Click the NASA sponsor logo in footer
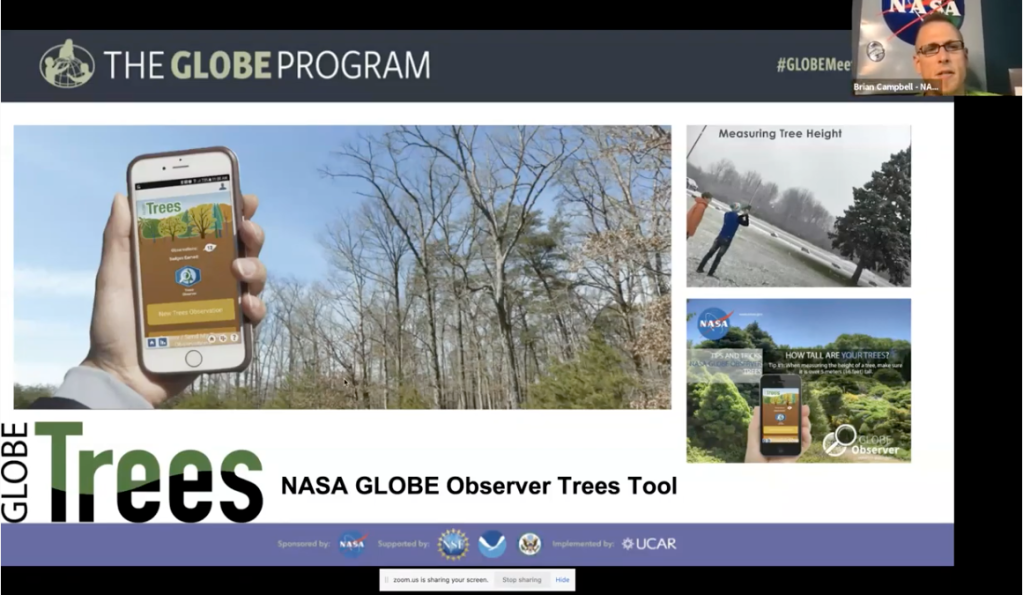The image size is (1023, 595). tap(352, 544)
